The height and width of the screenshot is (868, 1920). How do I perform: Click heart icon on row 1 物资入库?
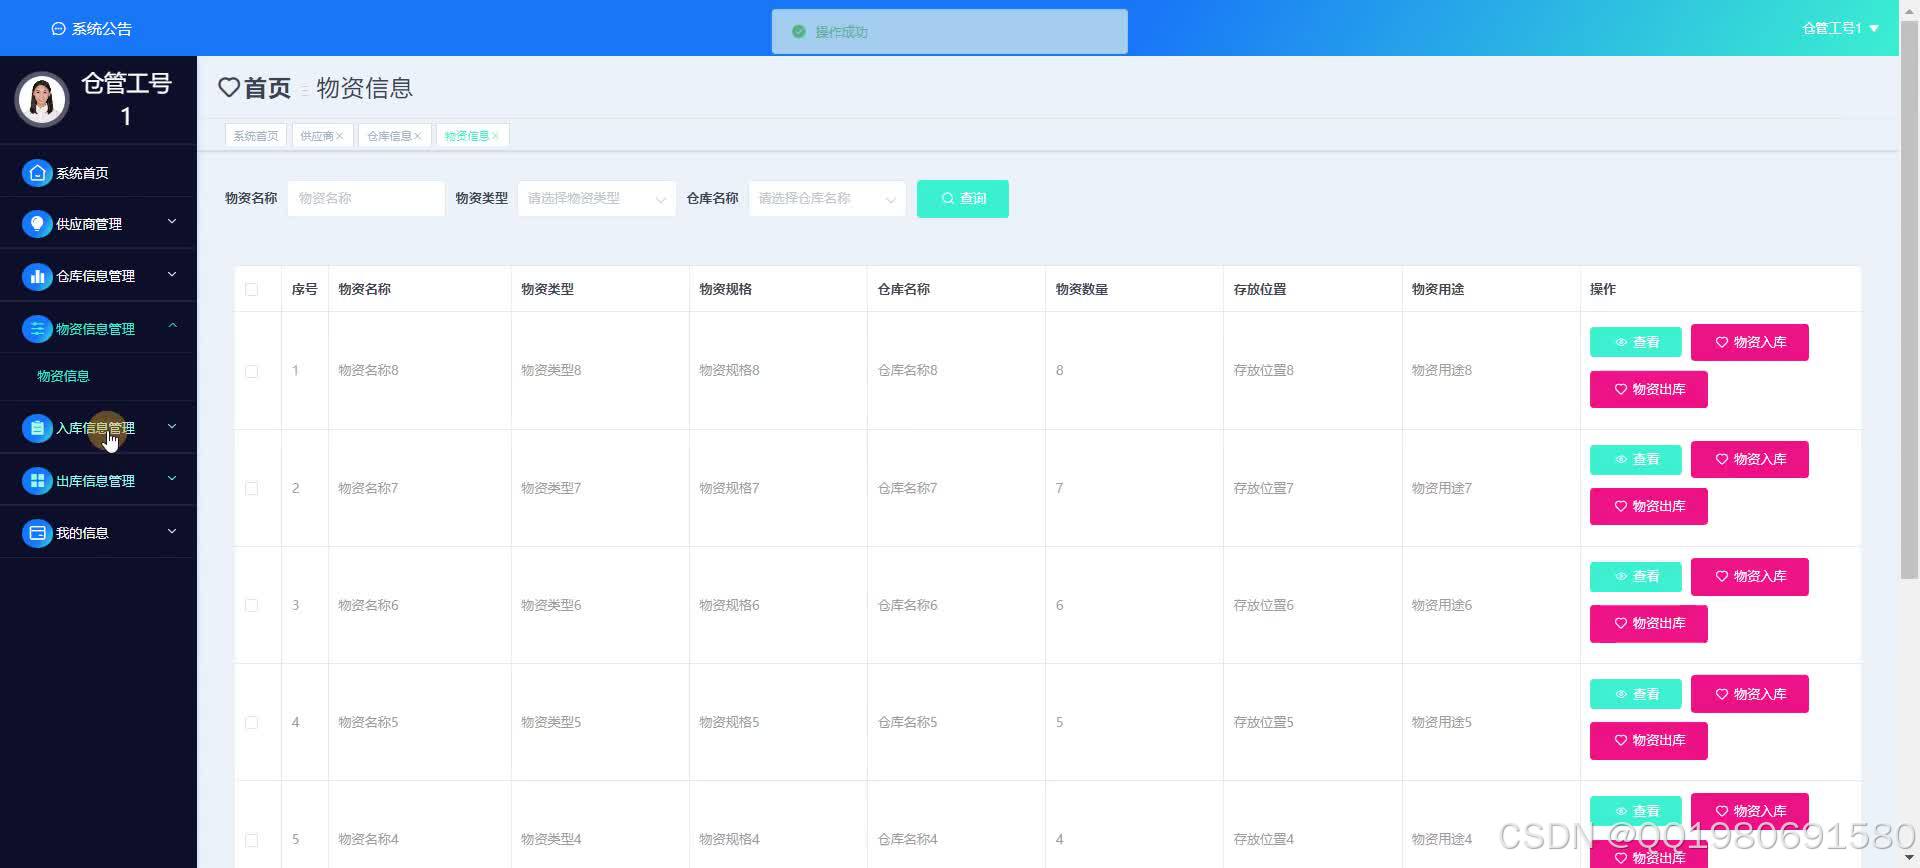[x=1722, y=342]
